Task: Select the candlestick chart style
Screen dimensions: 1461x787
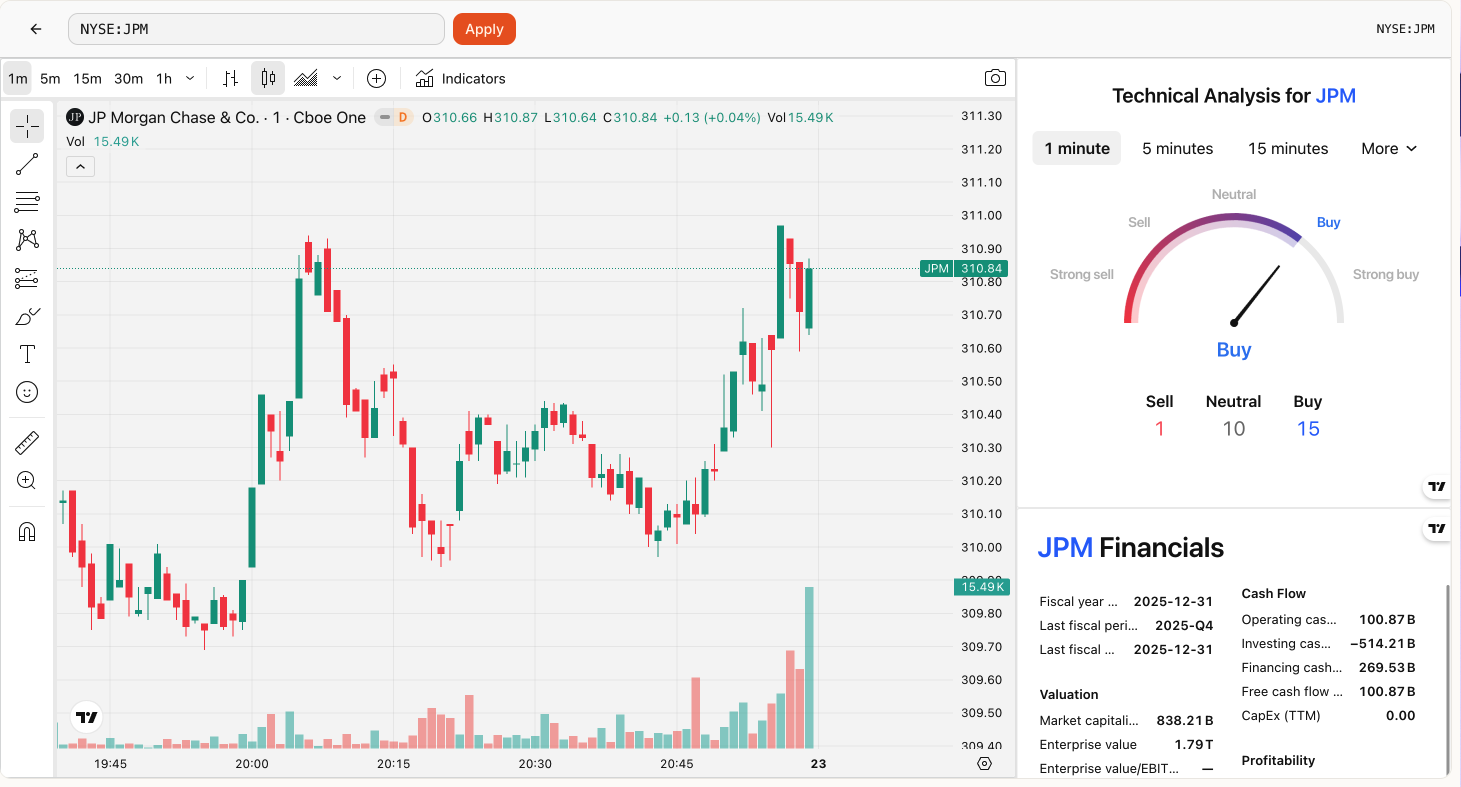Action: [268, 78]
